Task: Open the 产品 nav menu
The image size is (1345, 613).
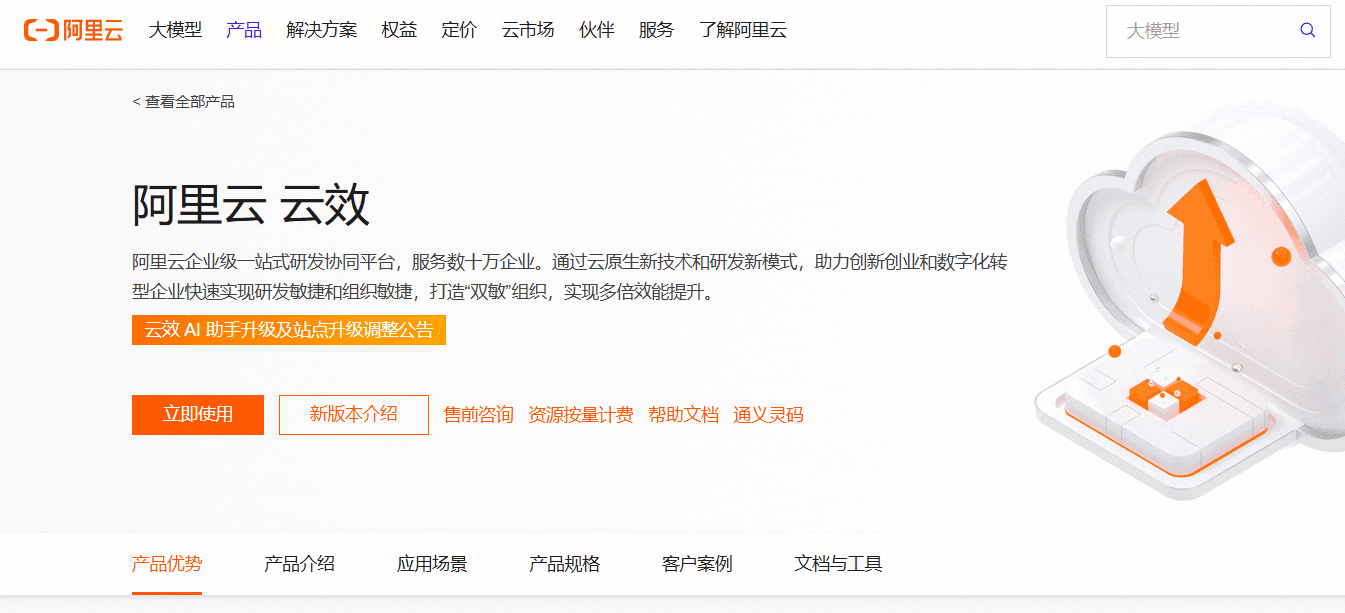Action: point(244,30)
